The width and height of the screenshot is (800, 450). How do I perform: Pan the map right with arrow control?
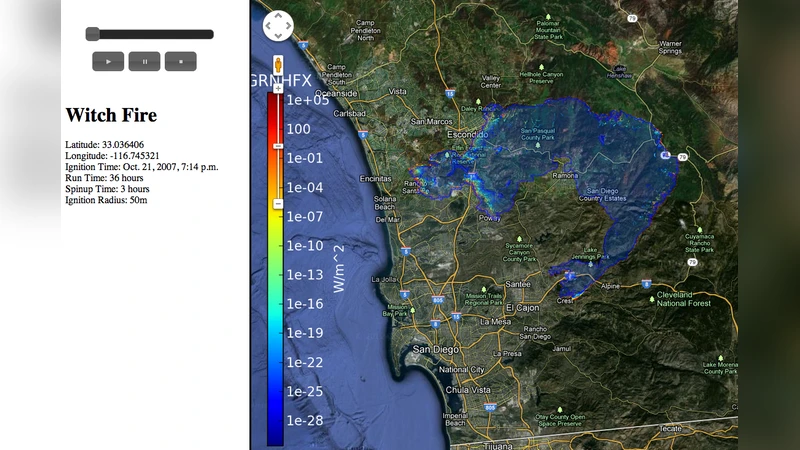coord(288,26)
